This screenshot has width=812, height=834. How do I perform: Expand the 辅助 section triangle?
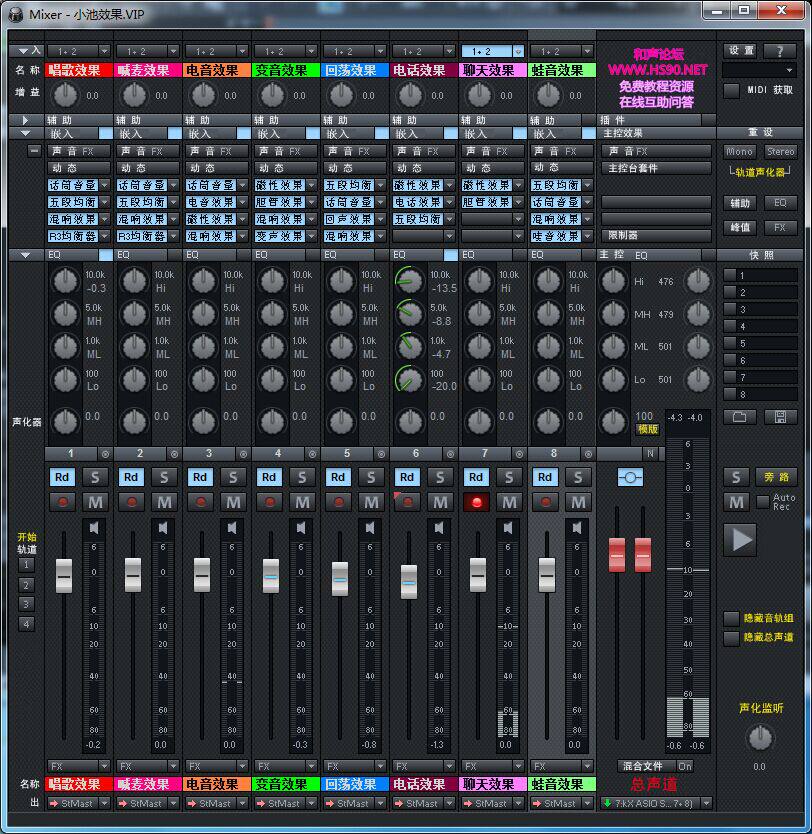click(25, 120)
